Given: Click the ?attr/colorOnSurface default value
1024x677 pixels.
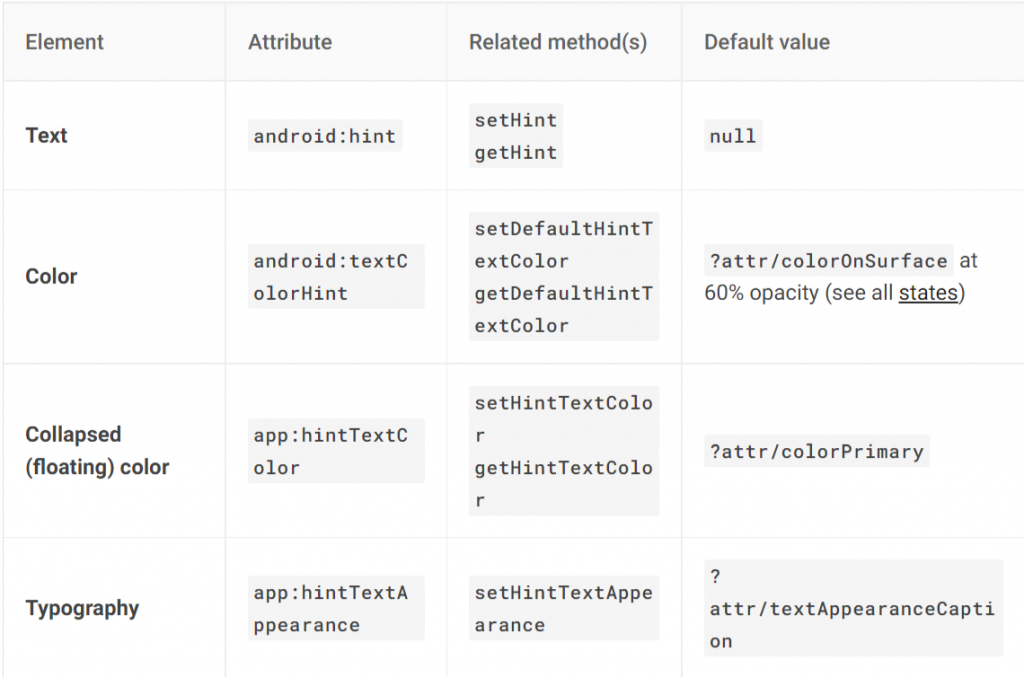Looking at the screenshot, I should pyautogui.click(x=829, y=261).
